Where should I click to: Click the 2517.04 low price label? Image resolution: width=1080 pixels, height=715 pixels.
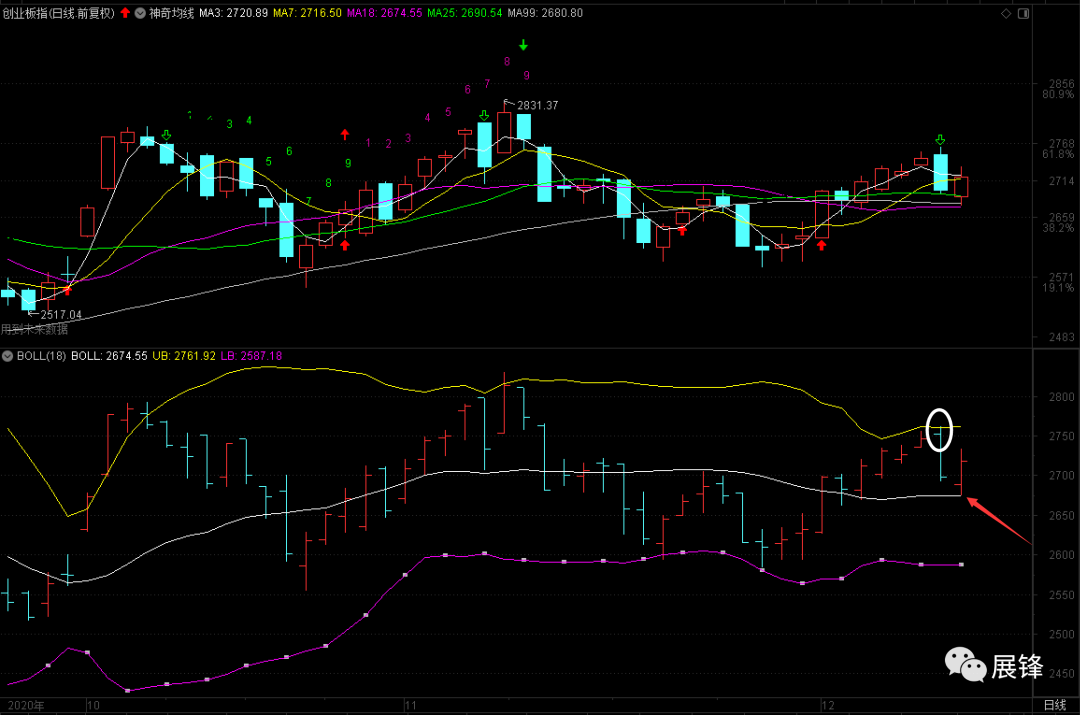pyautogui.click(x=61, y=315)
